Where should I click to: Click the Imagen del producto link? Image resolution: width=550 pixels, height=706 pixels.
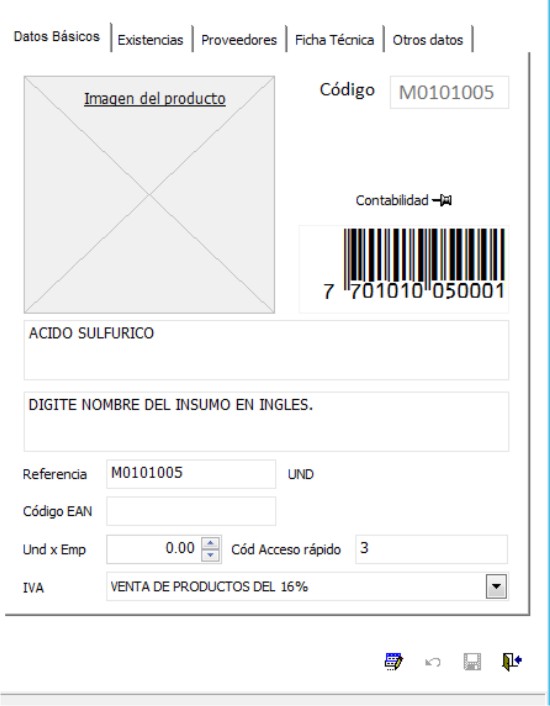[x=155, y=99]
